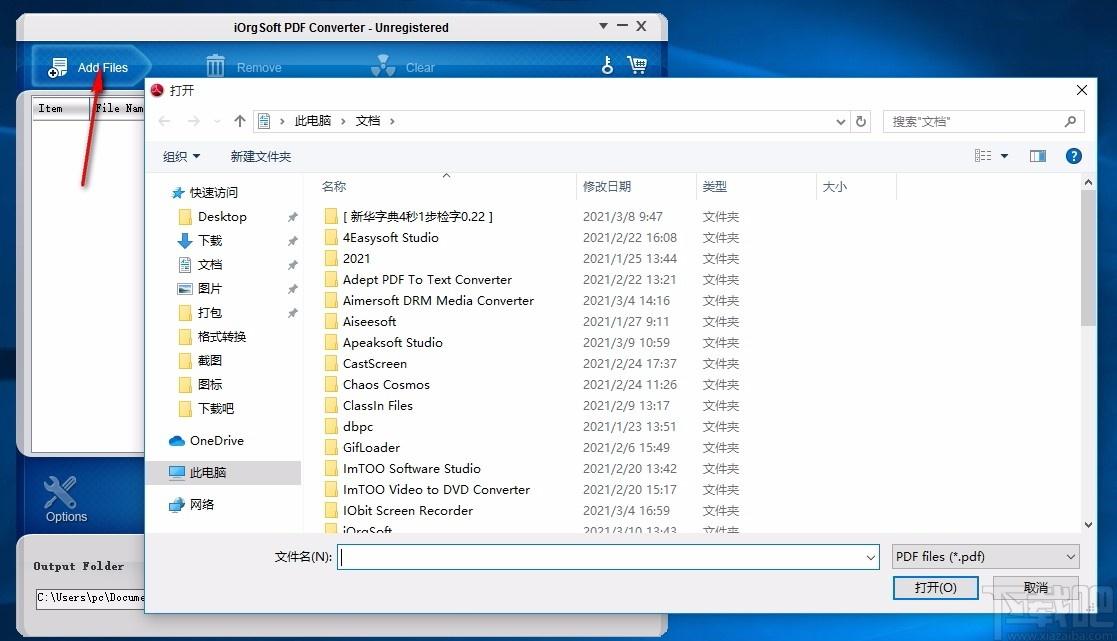Open Desktop in quick access
Viewport: 1117px width, 641px height.
click(x=222, y=217)
